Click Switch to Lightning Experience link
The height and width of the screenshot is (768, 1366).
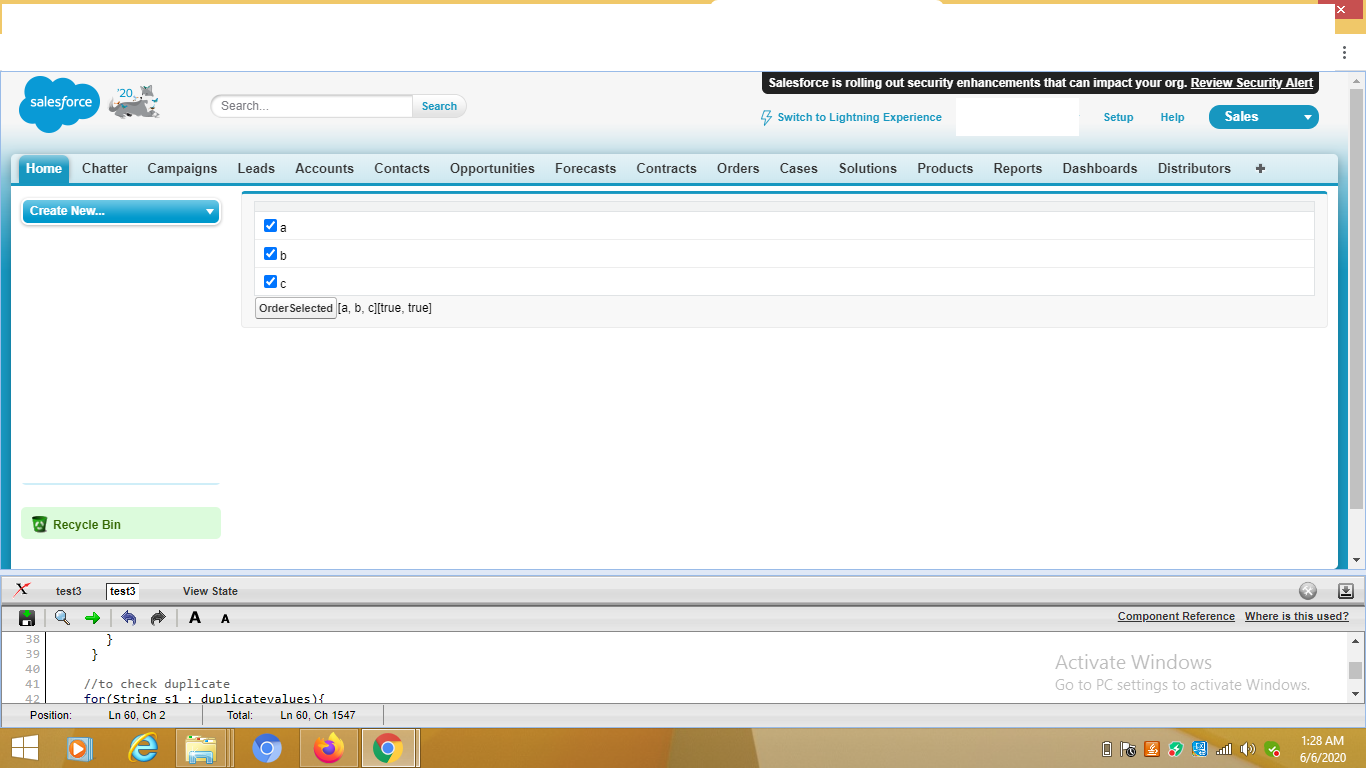pos(859,117)
